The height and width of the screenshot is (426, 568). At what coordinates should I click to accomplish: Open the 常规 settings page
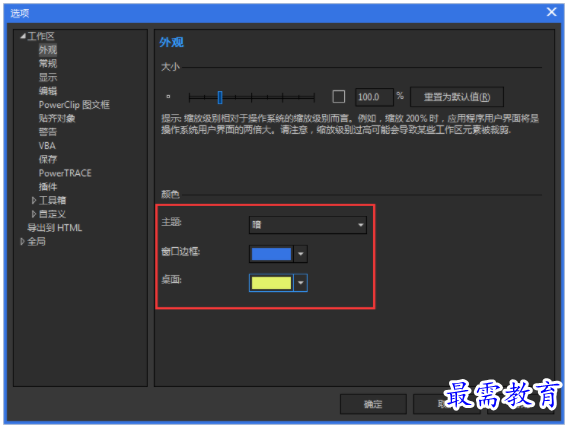click(x=48, y=63)
